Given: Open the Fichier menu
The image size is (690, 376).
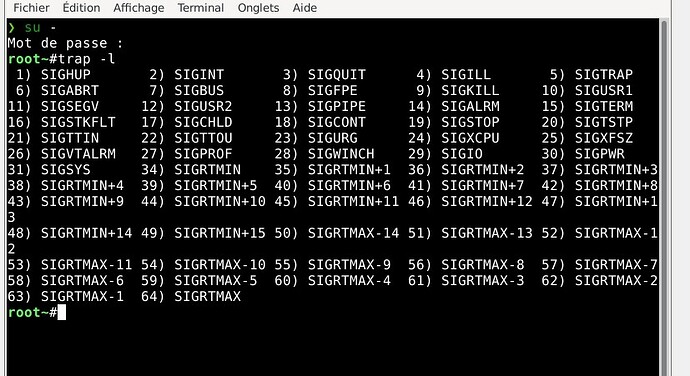Looking at the screenshot, I should [31, 8].
